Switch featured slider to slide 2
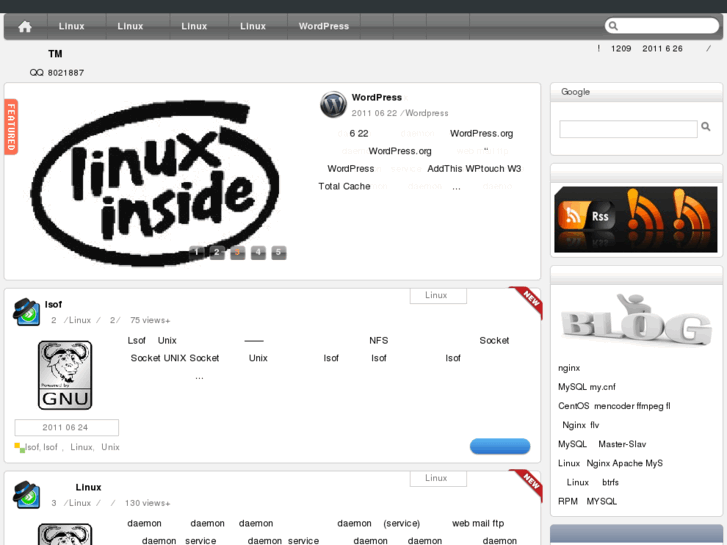727x545 pixels. coord(217,252)
